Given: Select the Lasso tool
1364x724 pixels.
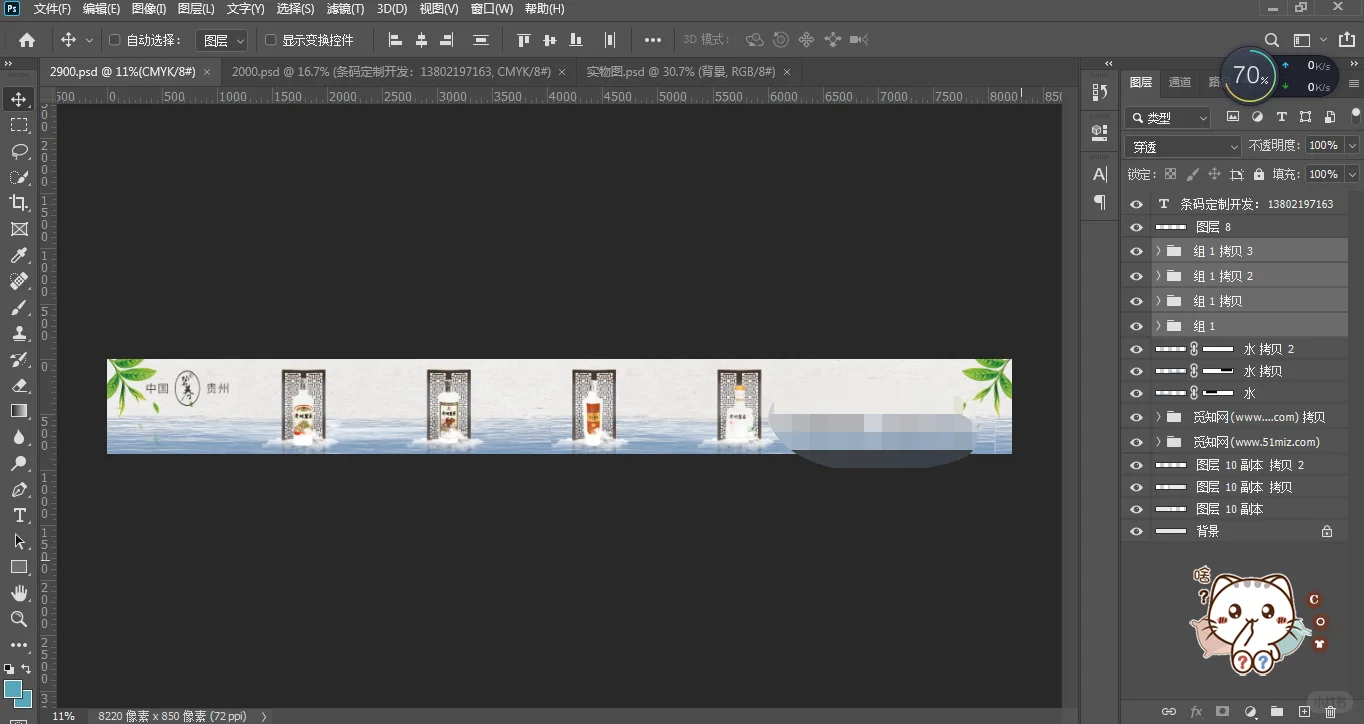Looking at the screenshot, I should point(19,151).
